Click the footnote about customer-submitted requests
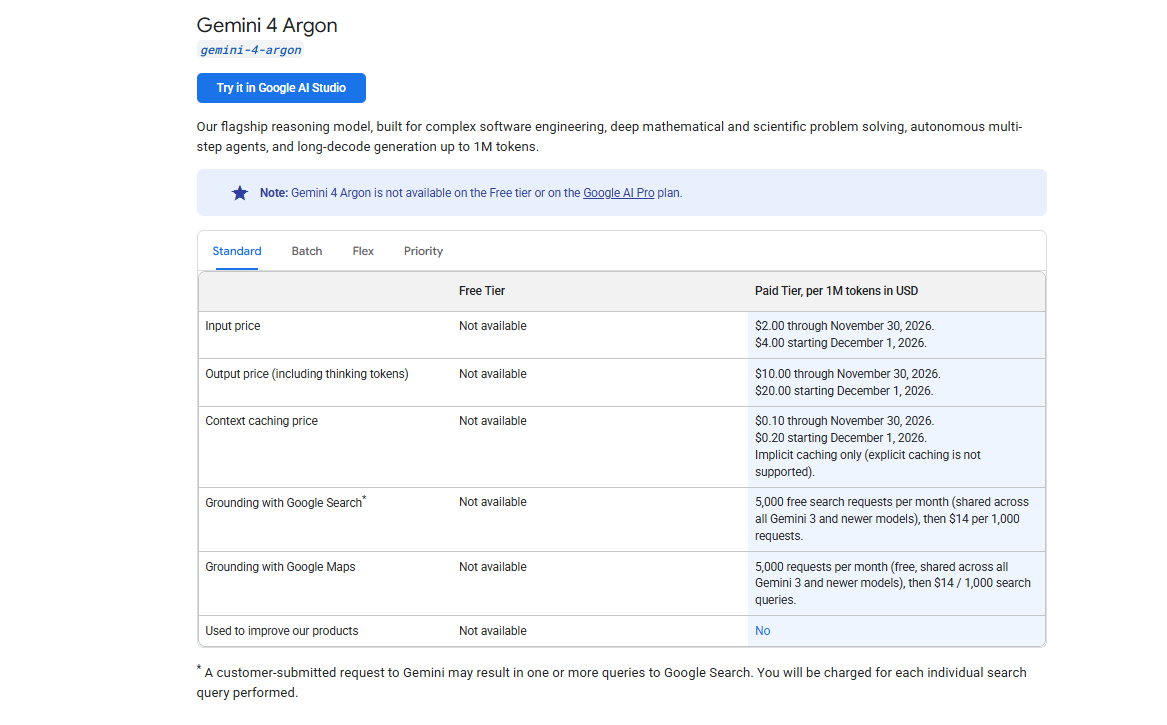Screen dimensions: 1167x725 coord(612,682)
